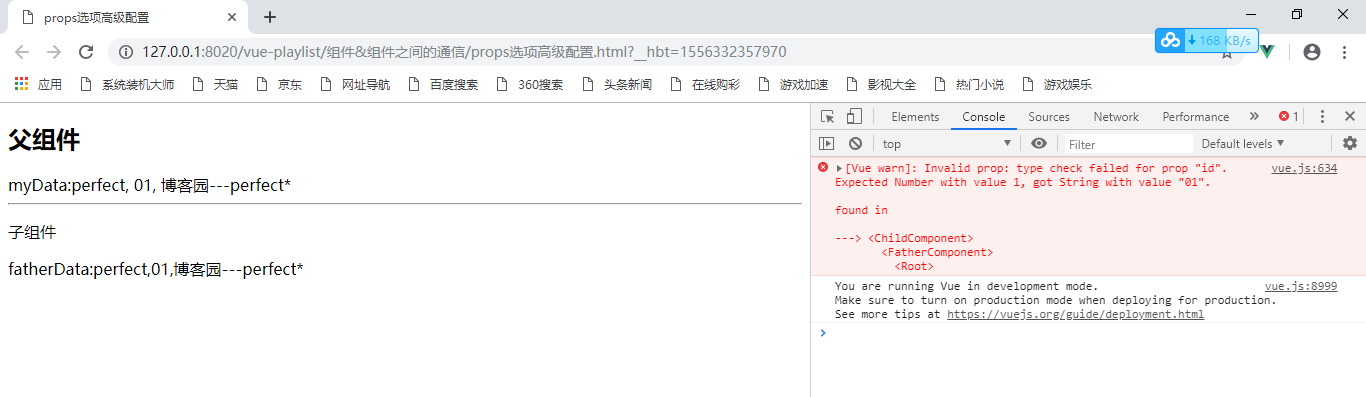
Task: Open the 影视大全 bookmark
Action: (881, 85)
